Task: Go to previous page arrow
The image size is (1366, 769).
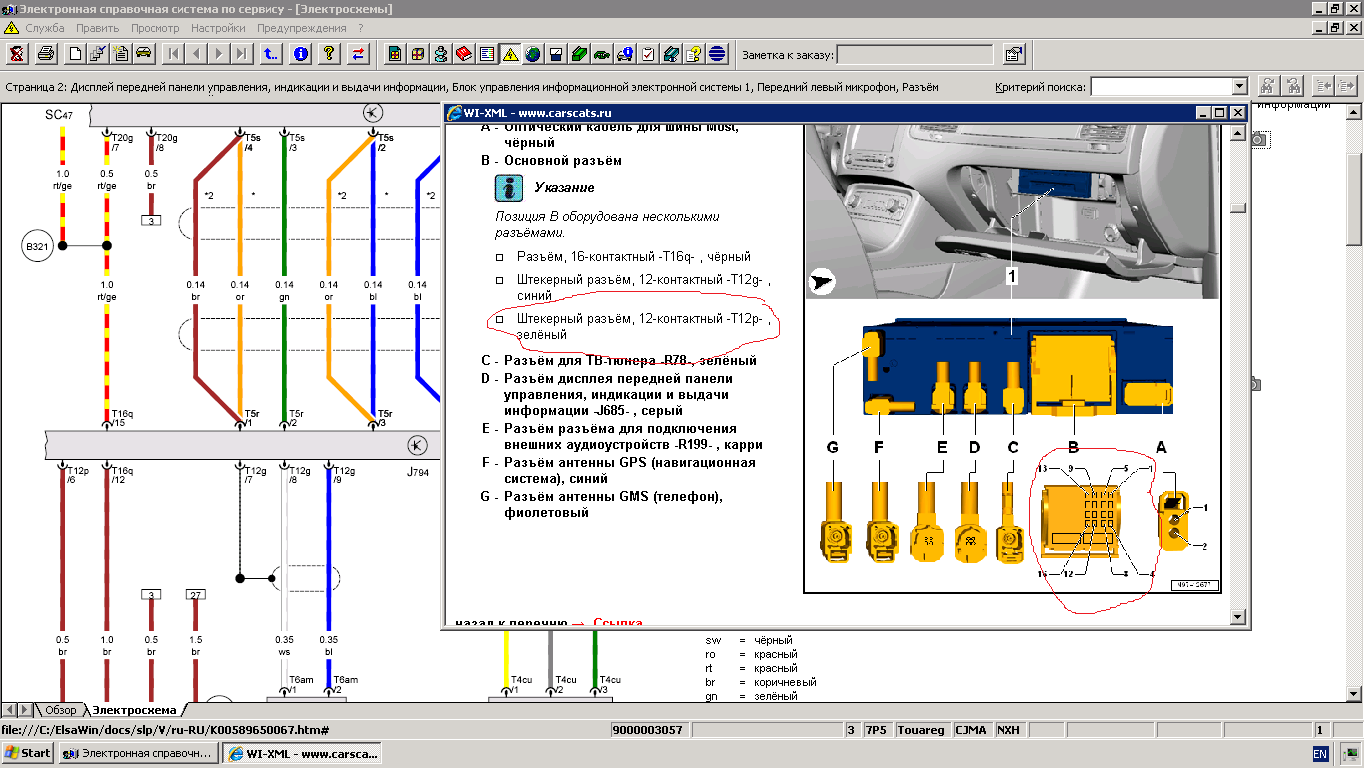Action: (x=197, y=53)
